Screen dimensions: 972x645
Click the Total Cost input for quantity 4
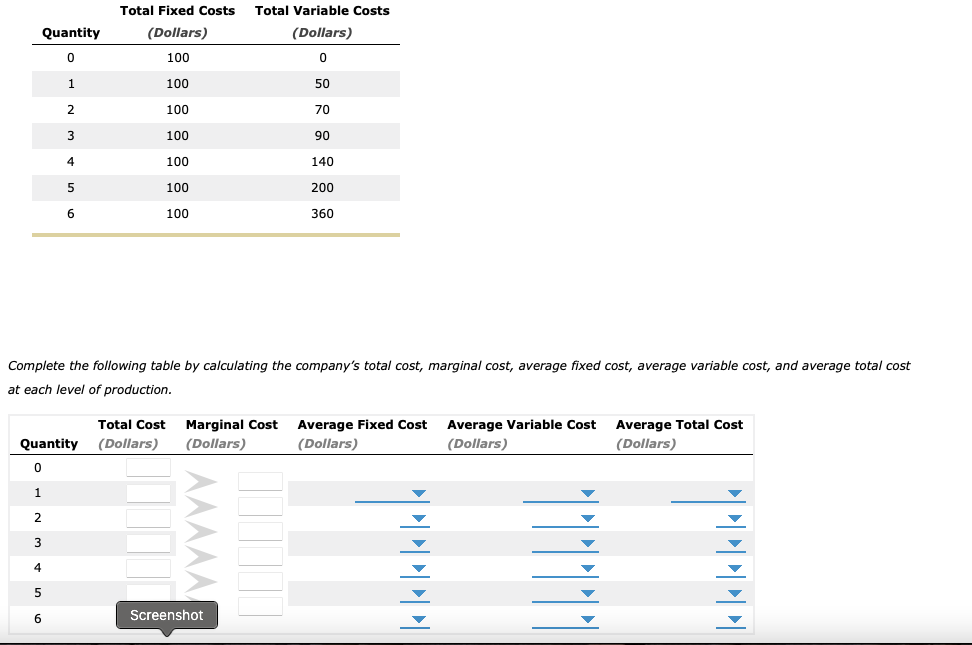coord(150,568)
